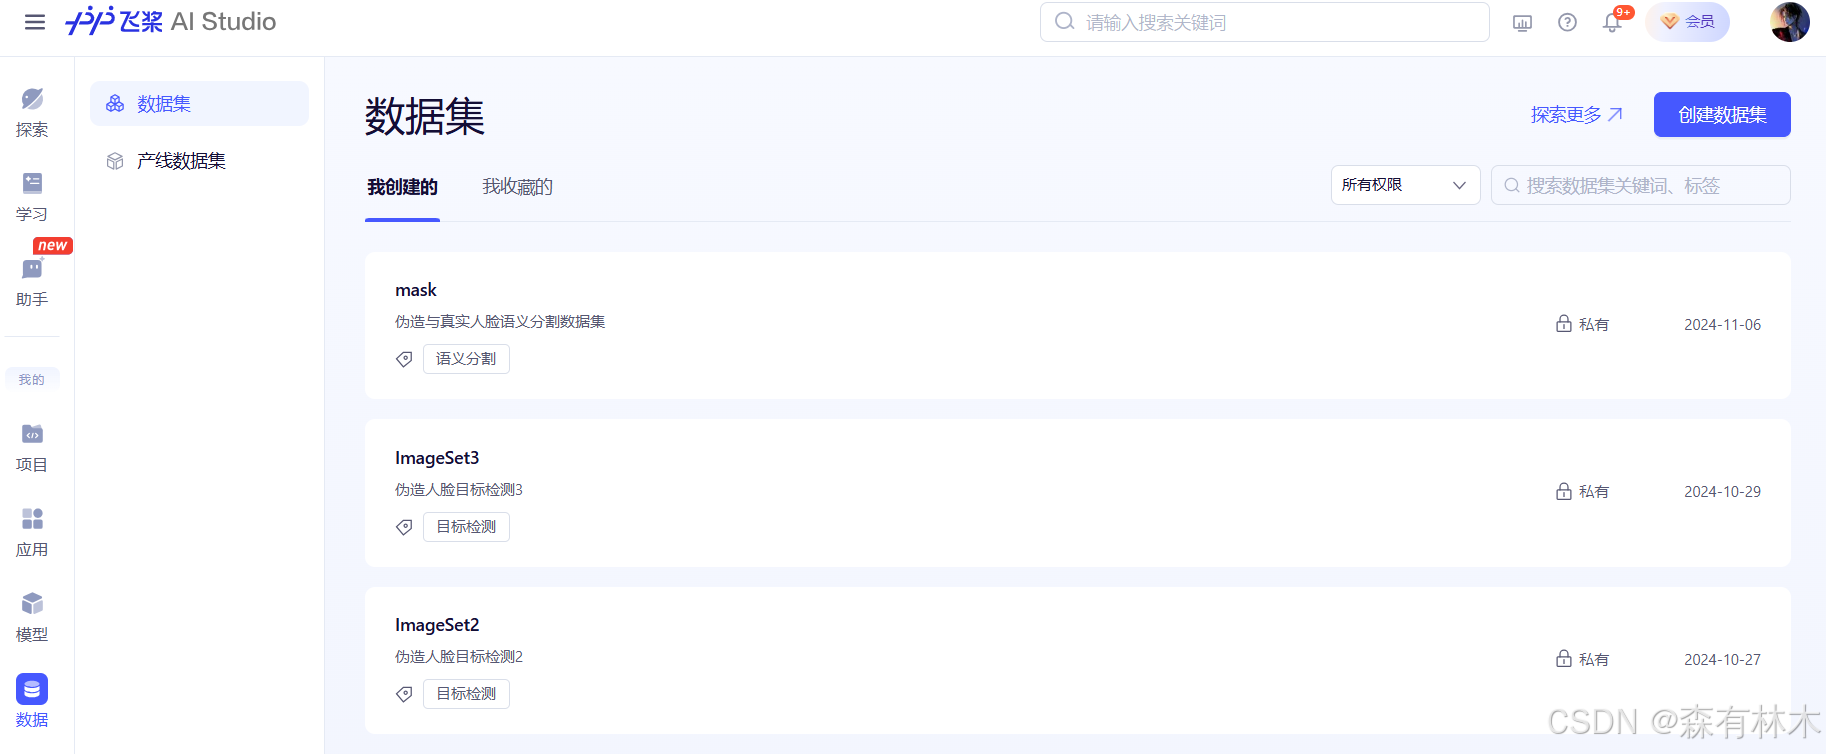
Task: Click the top search magnifier icon
Action: 1065,22
